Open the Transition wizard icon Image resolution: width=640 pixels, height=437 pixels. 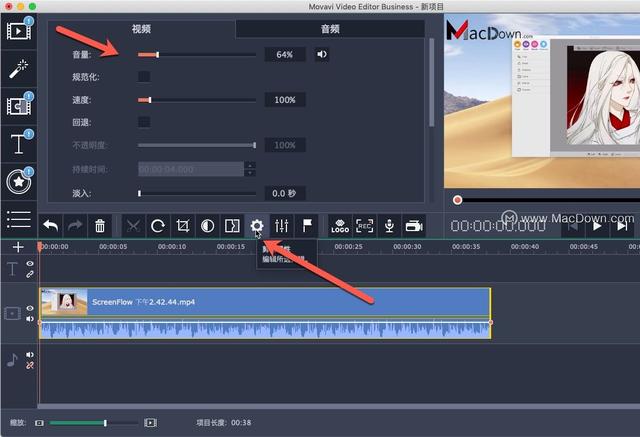232,226
